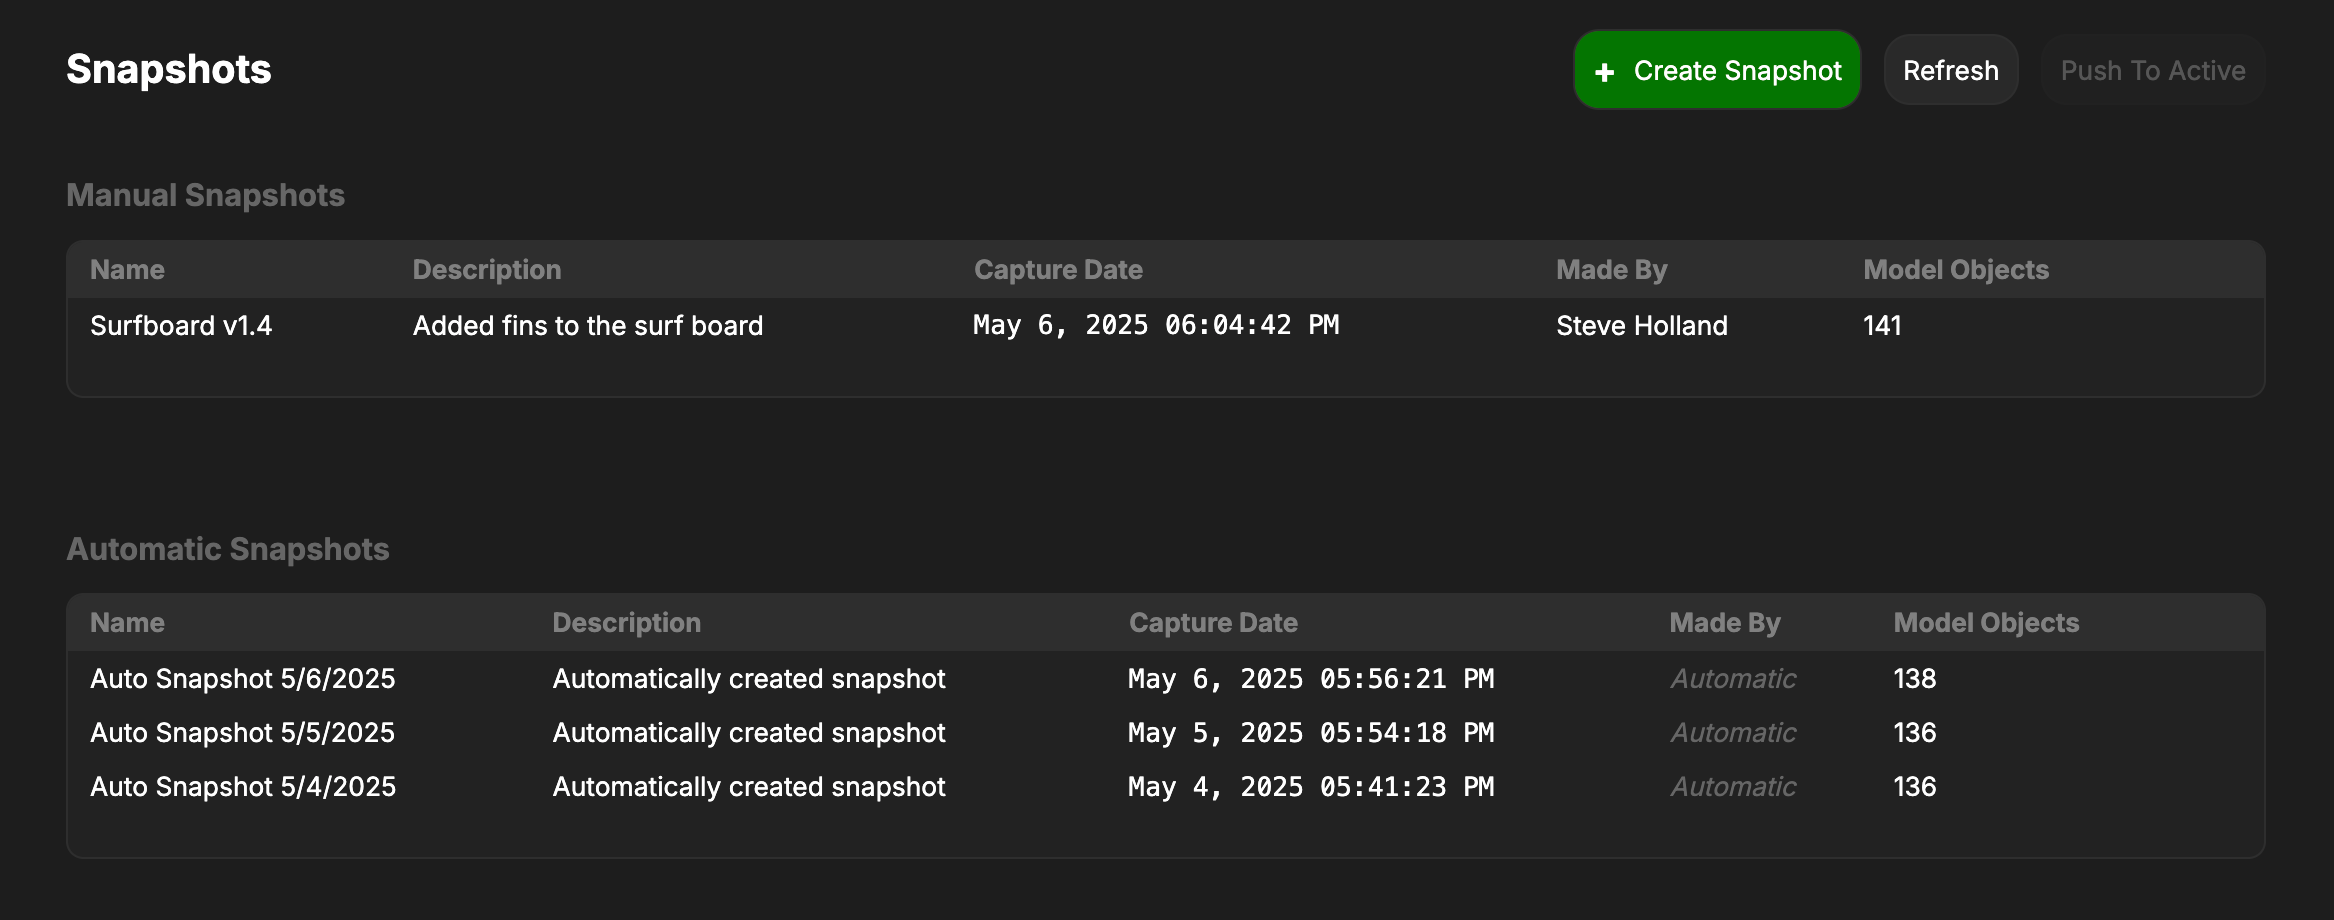
Task: Refresh the snapshots list
Action: click(1951, 70)
